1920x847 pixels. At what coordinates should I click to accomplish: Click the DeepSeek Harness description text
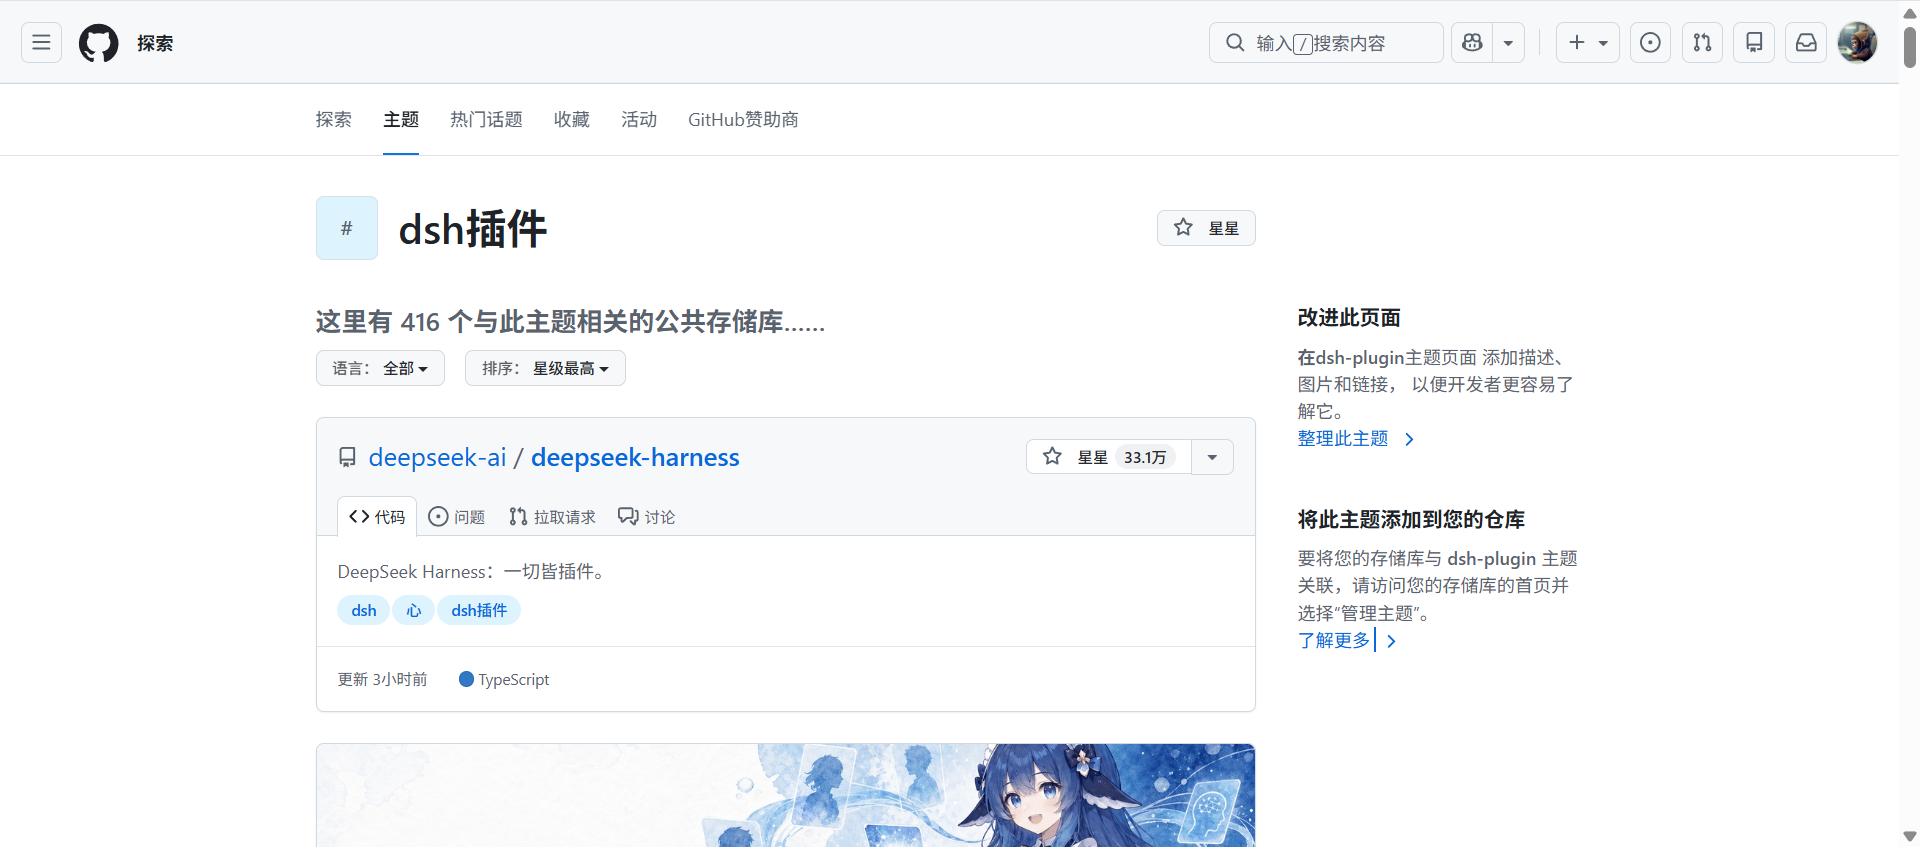tap(470, 572)
